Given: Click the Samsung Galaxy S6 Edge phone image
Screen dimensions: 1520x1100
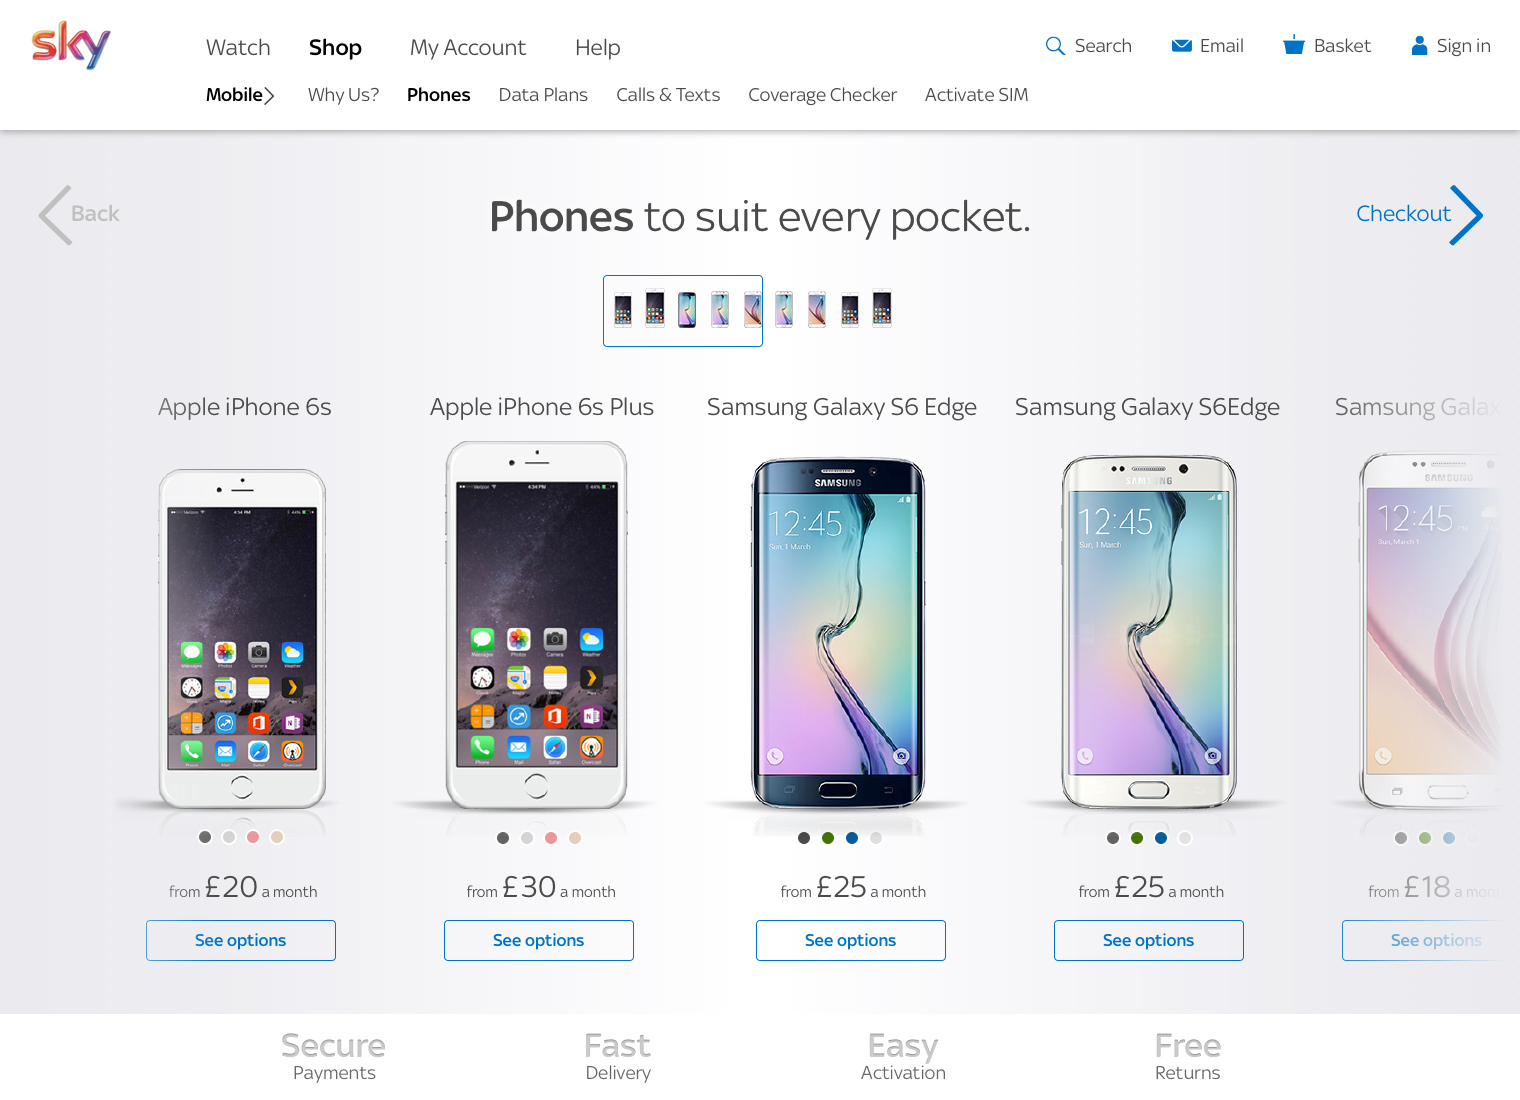Looking at the screenshot, I should (839, 633).
